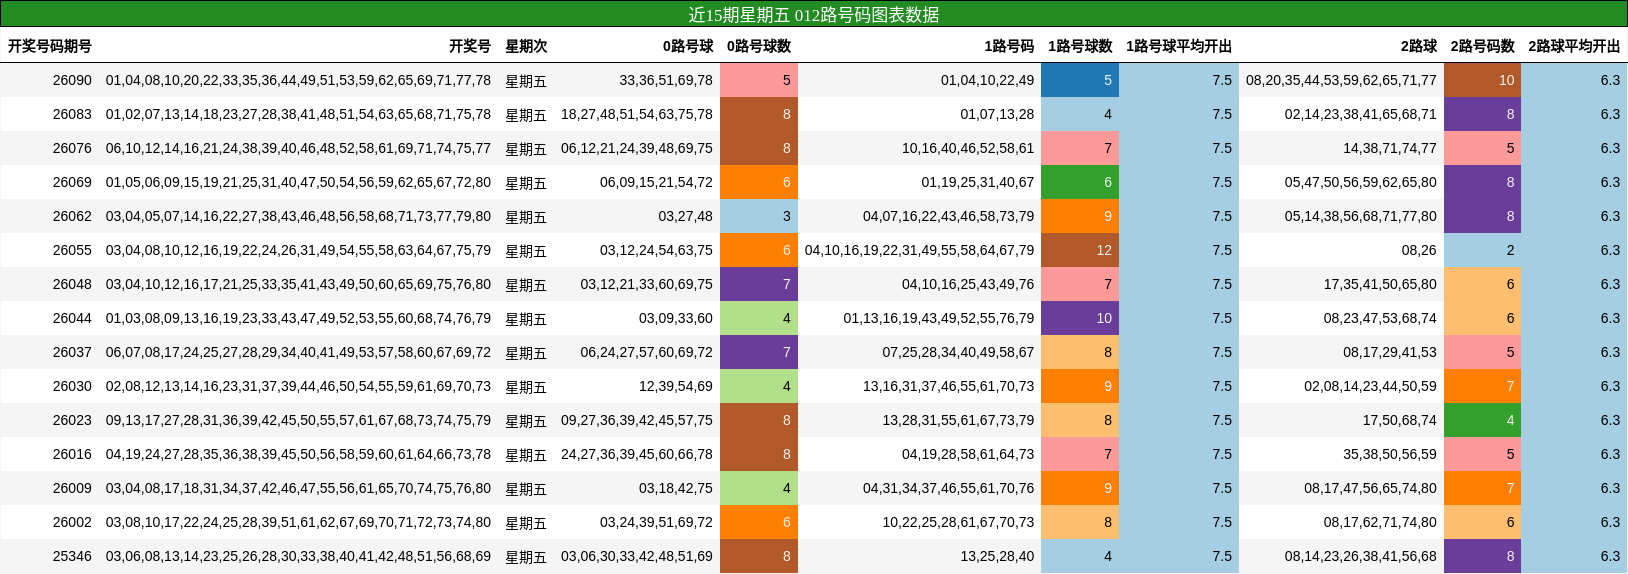Click 0路号球 cell 18,27,48,51,54,63,75,78
This screenshot has height=574, width=1628.
pos(637,114)
